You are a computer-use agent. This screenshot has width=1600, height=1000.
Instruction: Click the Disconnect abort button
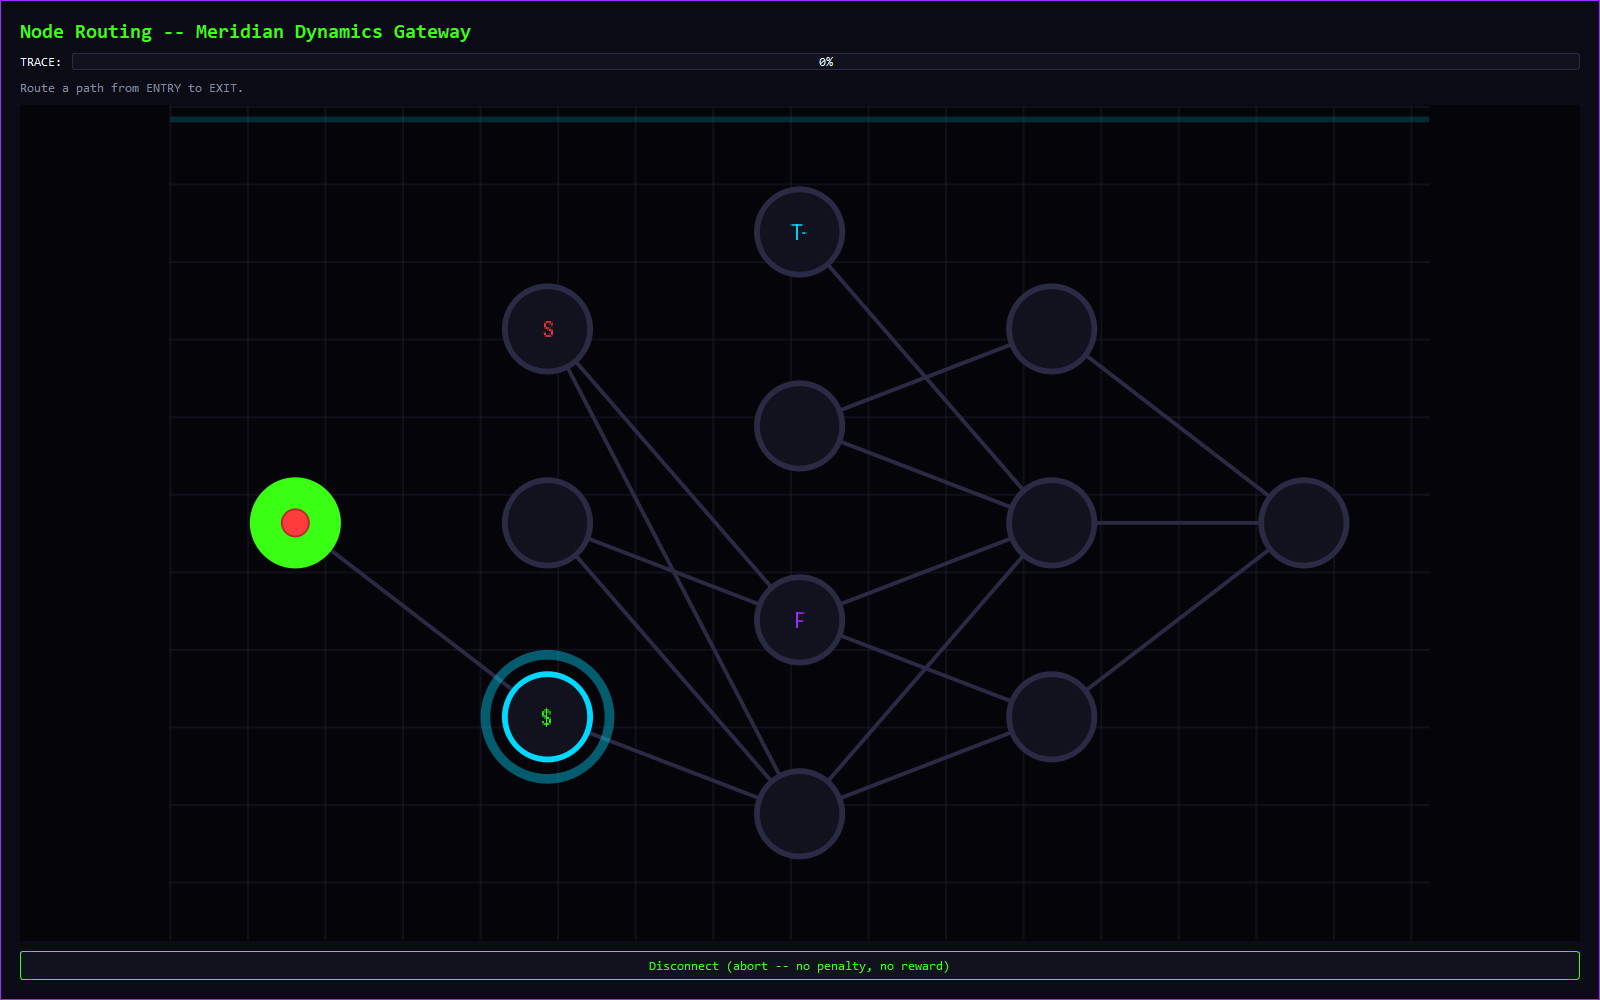[x=800, y=966]
